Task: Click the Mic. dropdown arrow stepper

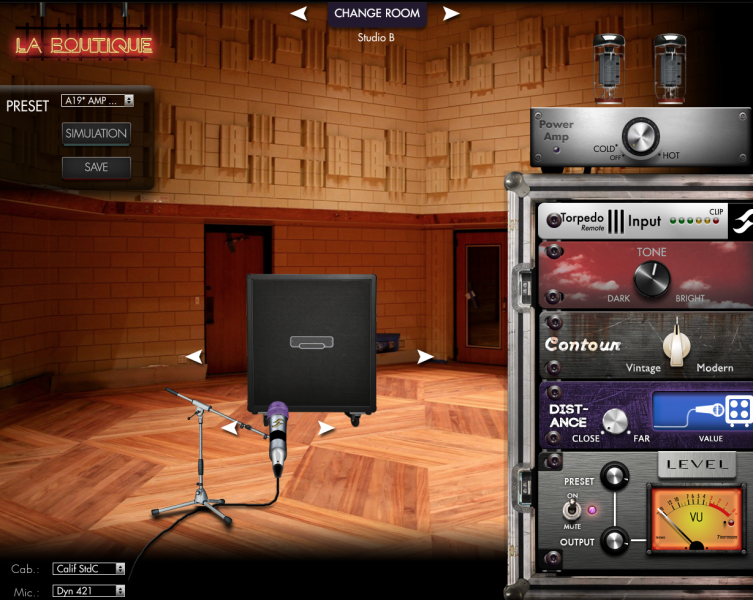Action: click(x=120, y=591)
